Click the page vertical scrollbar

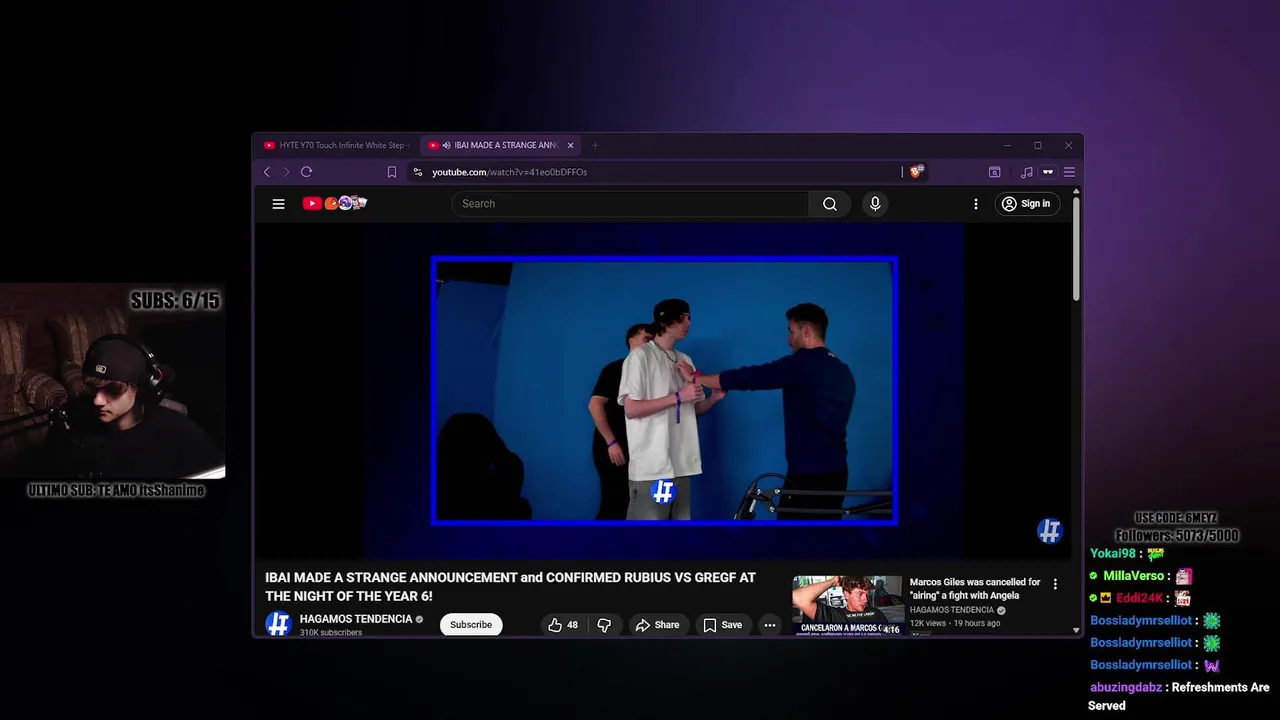(1077, 250)
